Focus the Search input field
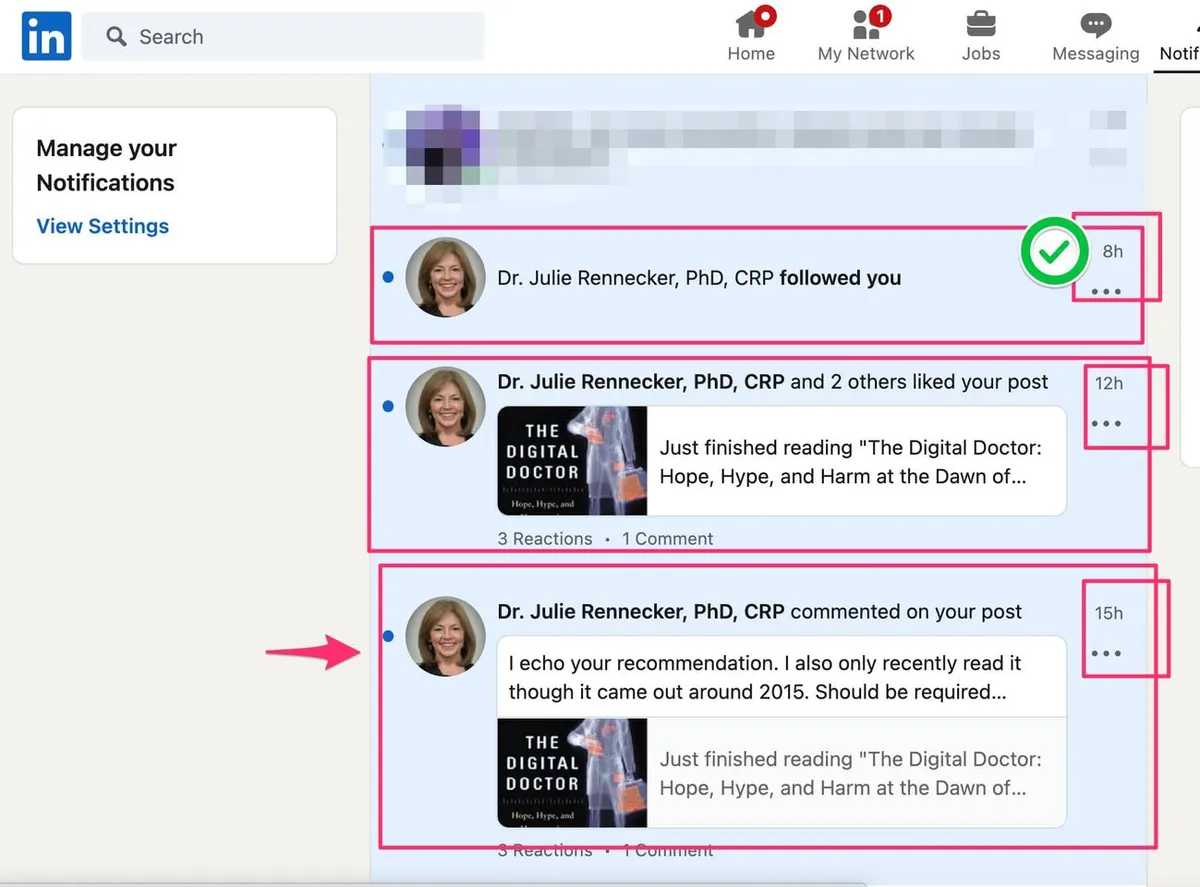 click(x=283, y=37)
